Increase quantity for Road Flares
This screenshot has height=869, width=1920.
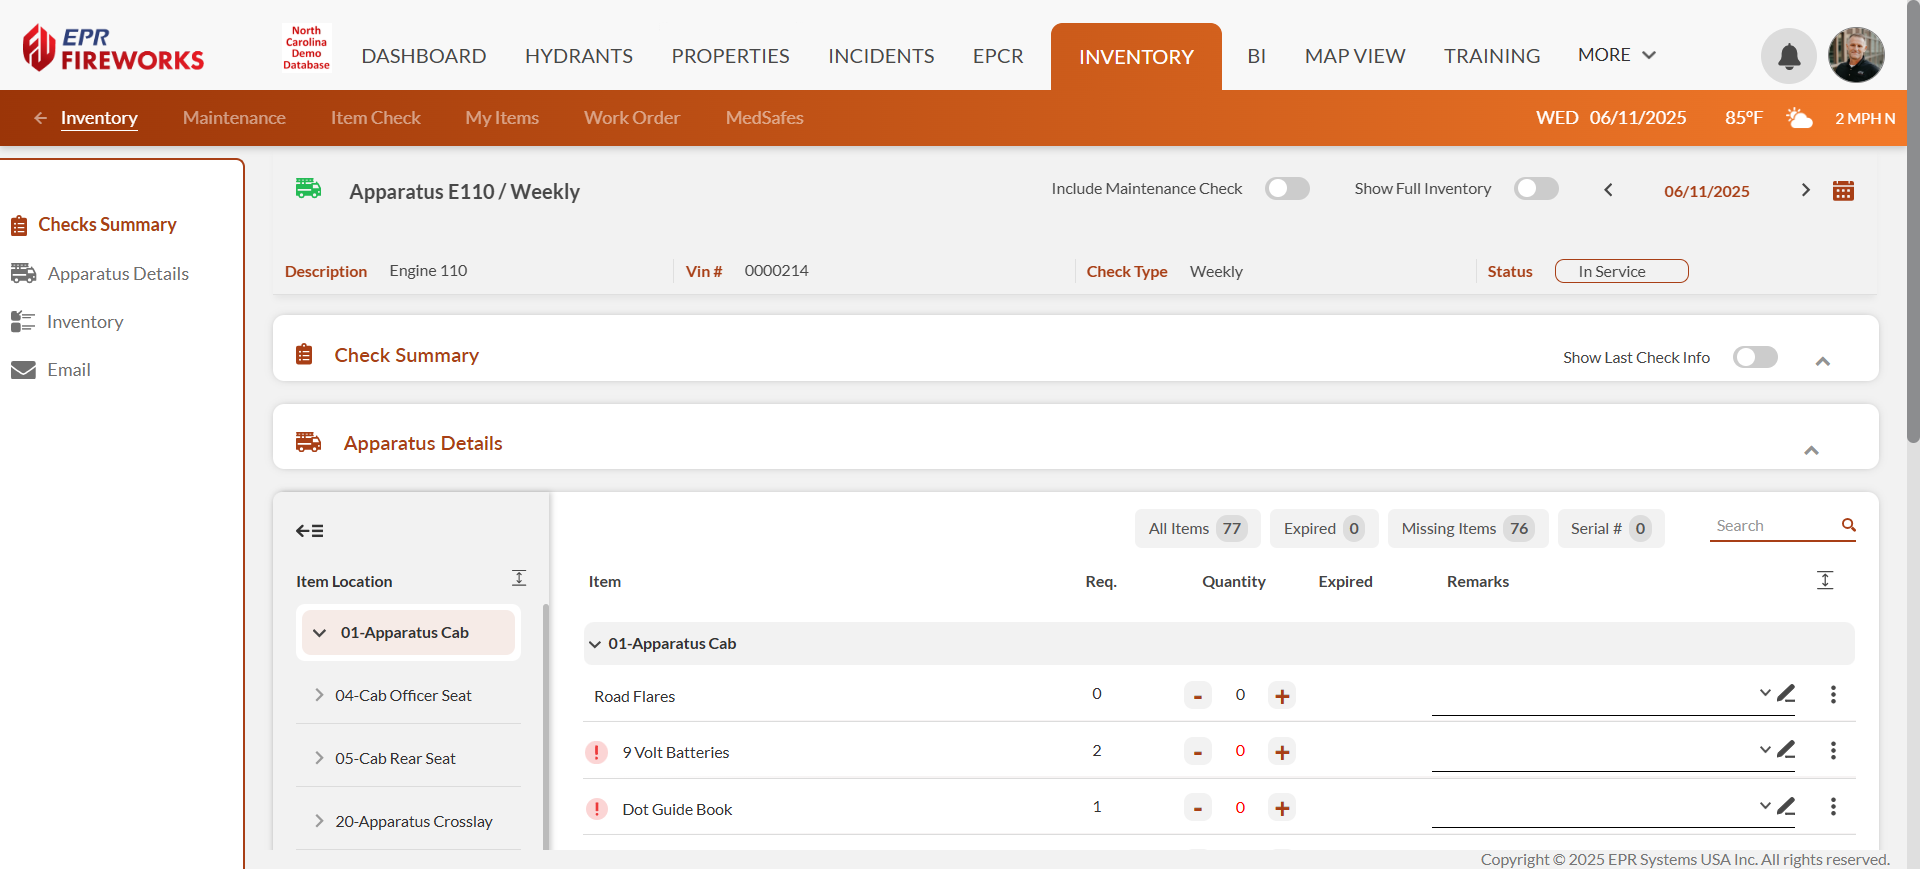1282,696
